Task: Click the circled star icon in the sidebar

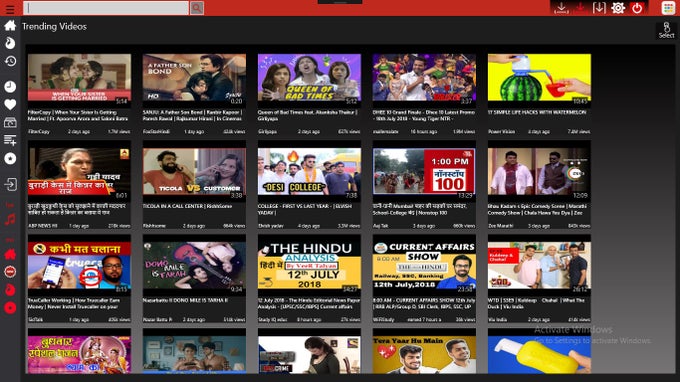Action: click(10, 159)
